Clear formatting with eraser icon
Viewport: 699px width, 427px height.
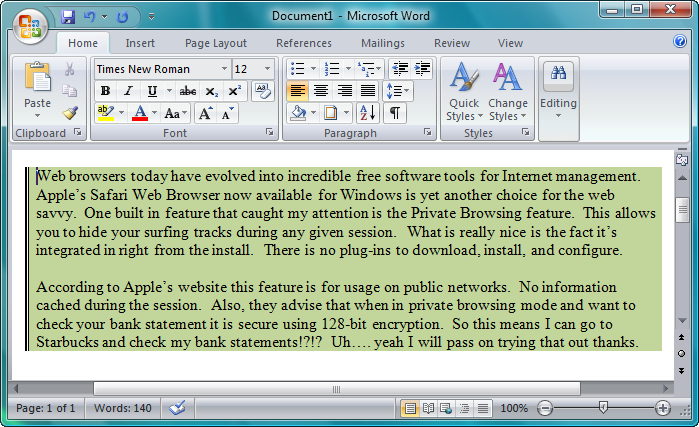[x=263, y=91]
